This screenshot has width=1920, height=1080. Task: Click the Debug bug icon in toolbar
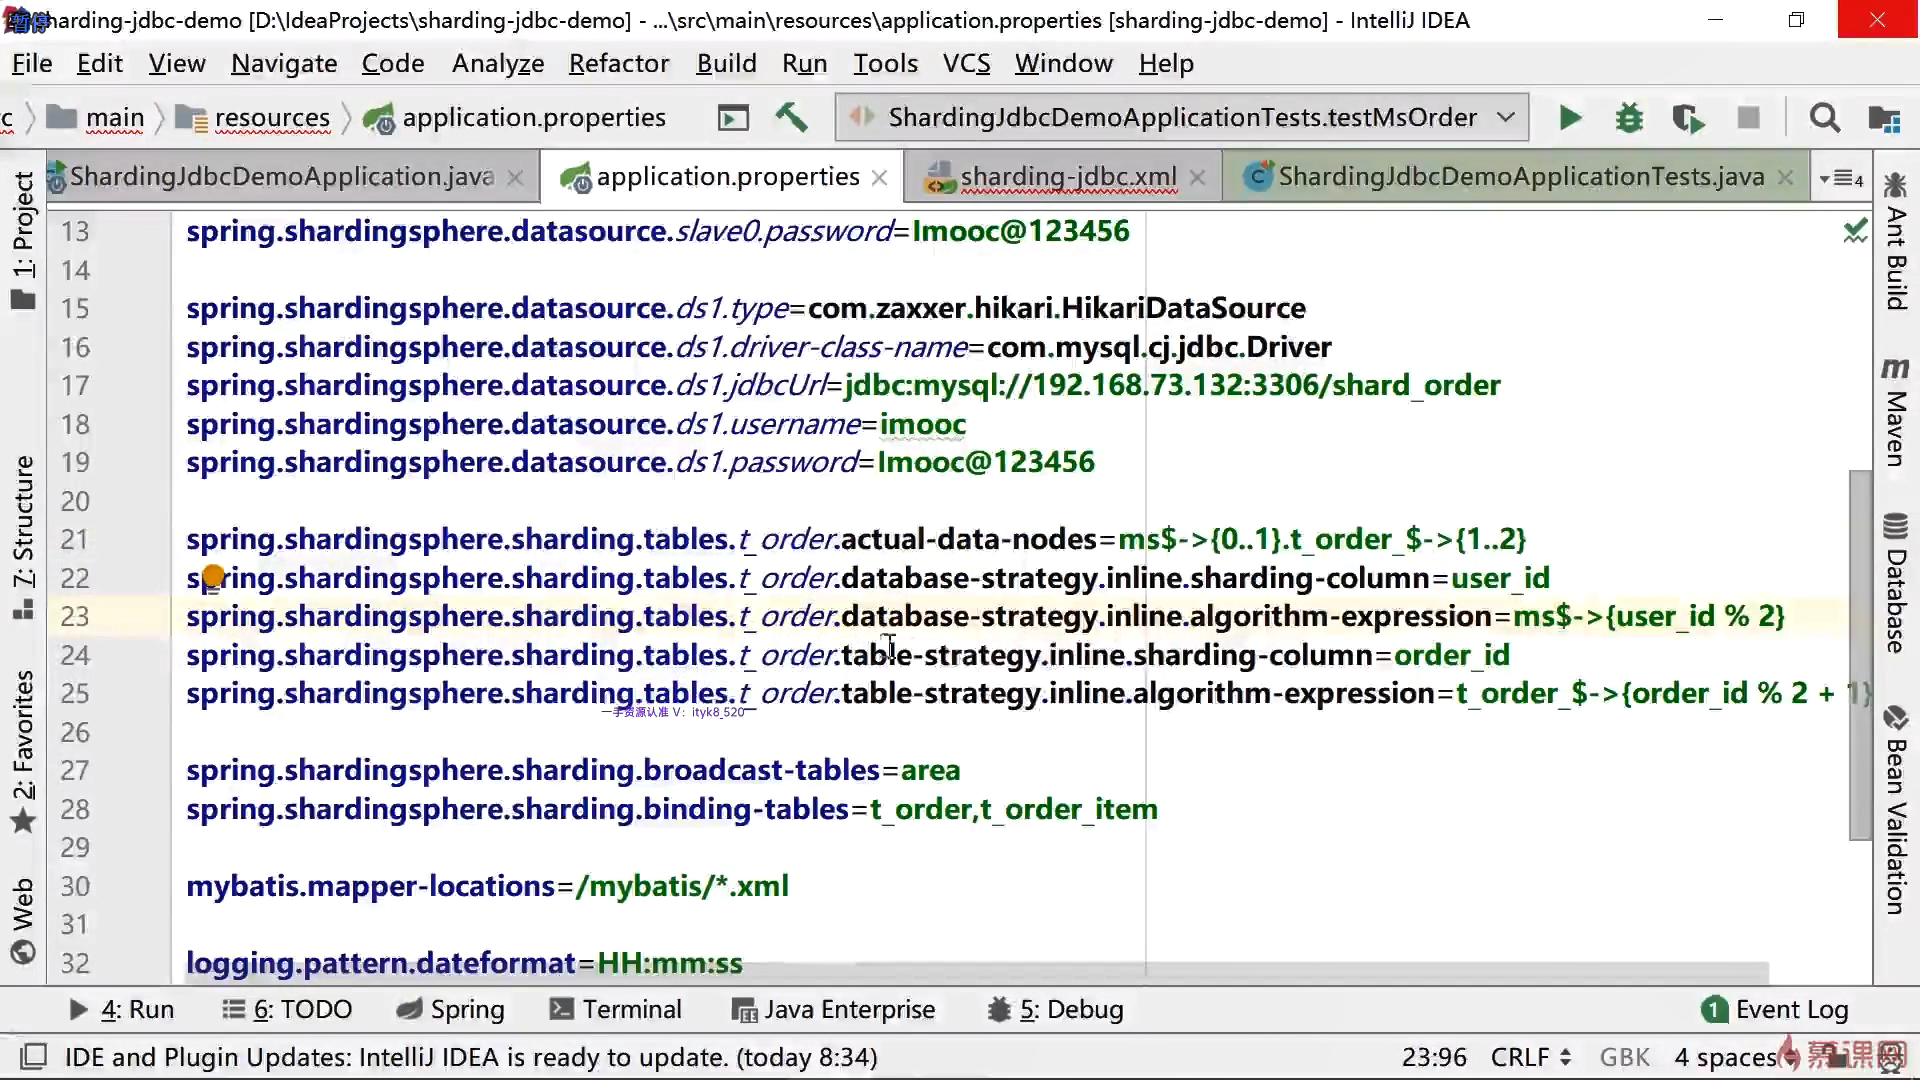tap(1629, 118)
